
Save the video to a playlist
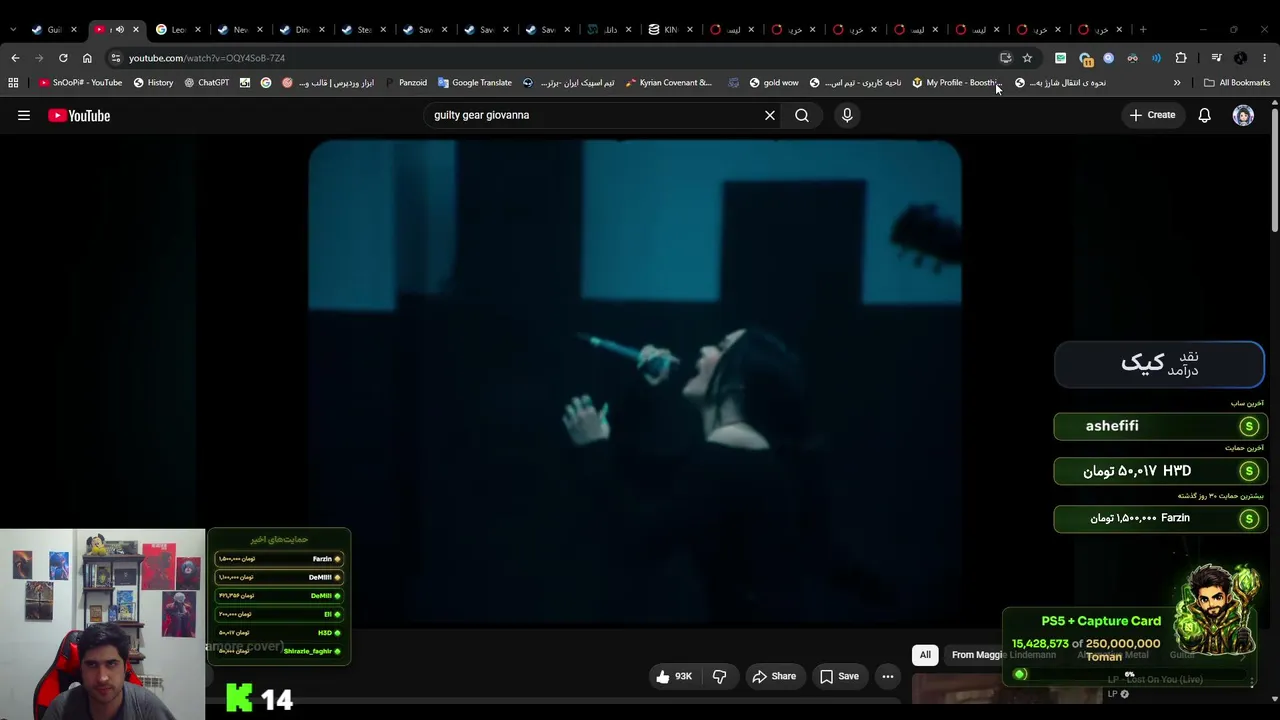click(839, 677)
